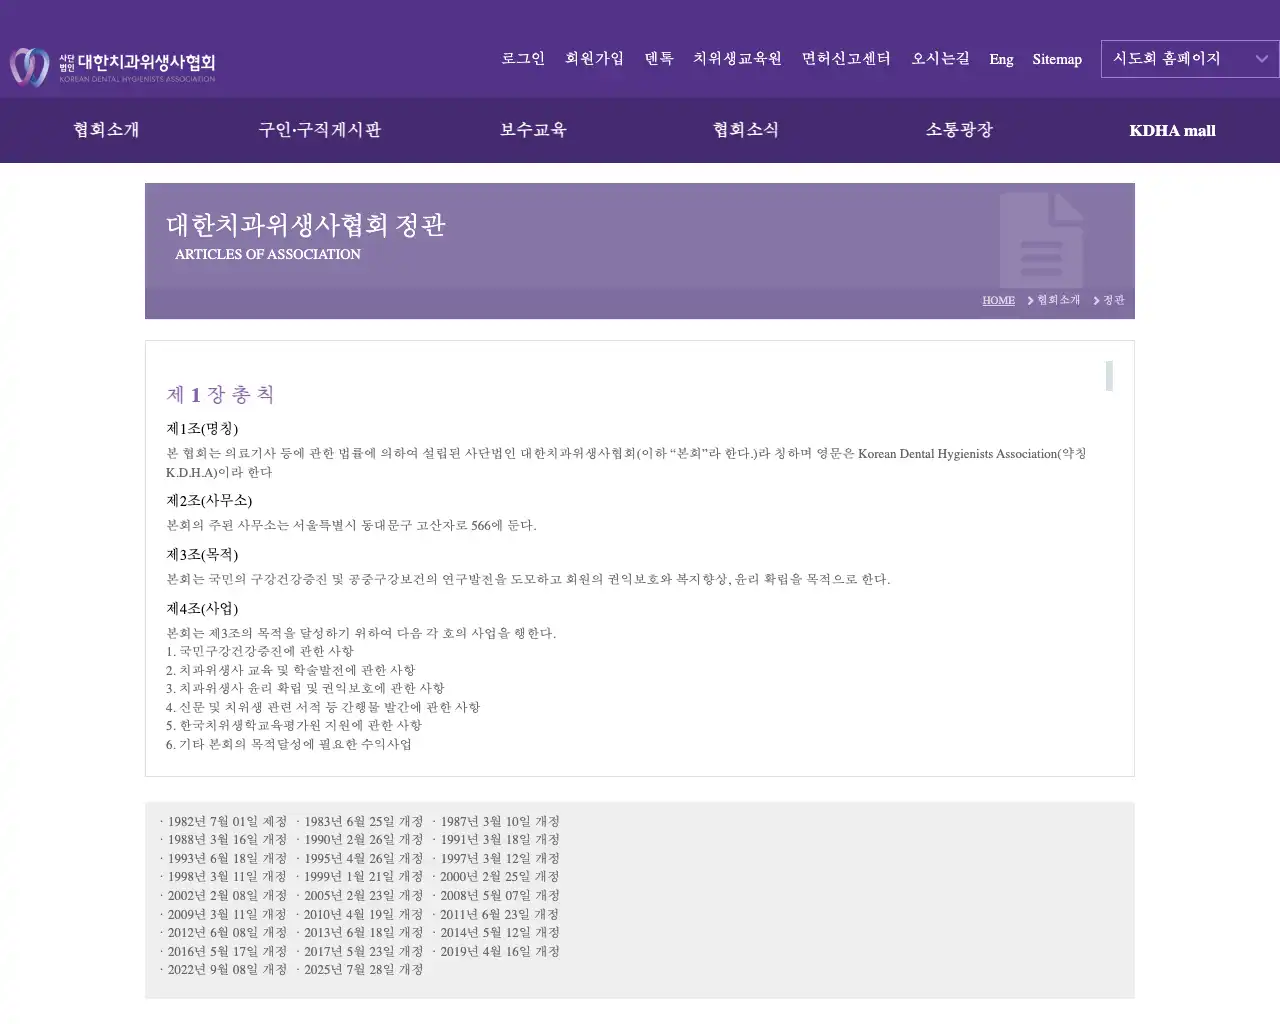Open the 보수교육 menu
The image size is (1280, 1024).
point(532,129)
